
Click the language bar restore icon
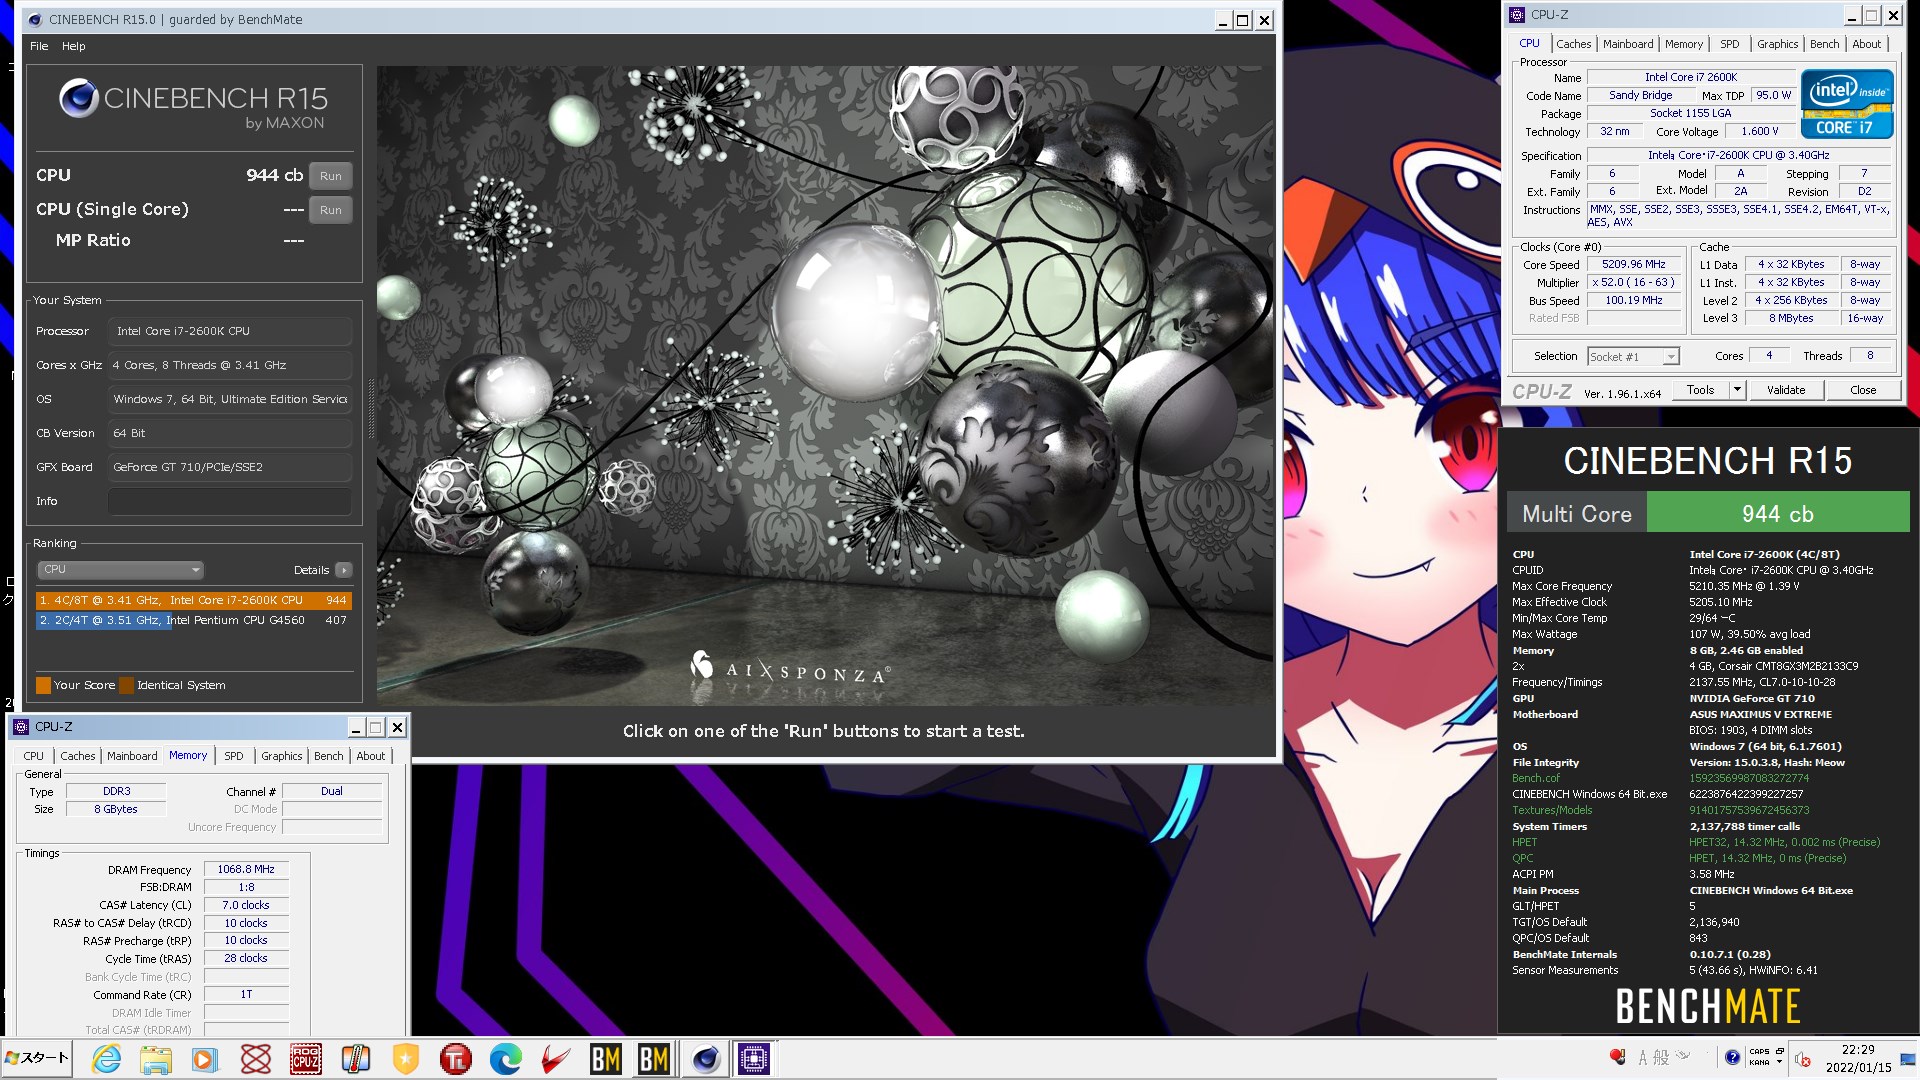pos(1780,1051)
